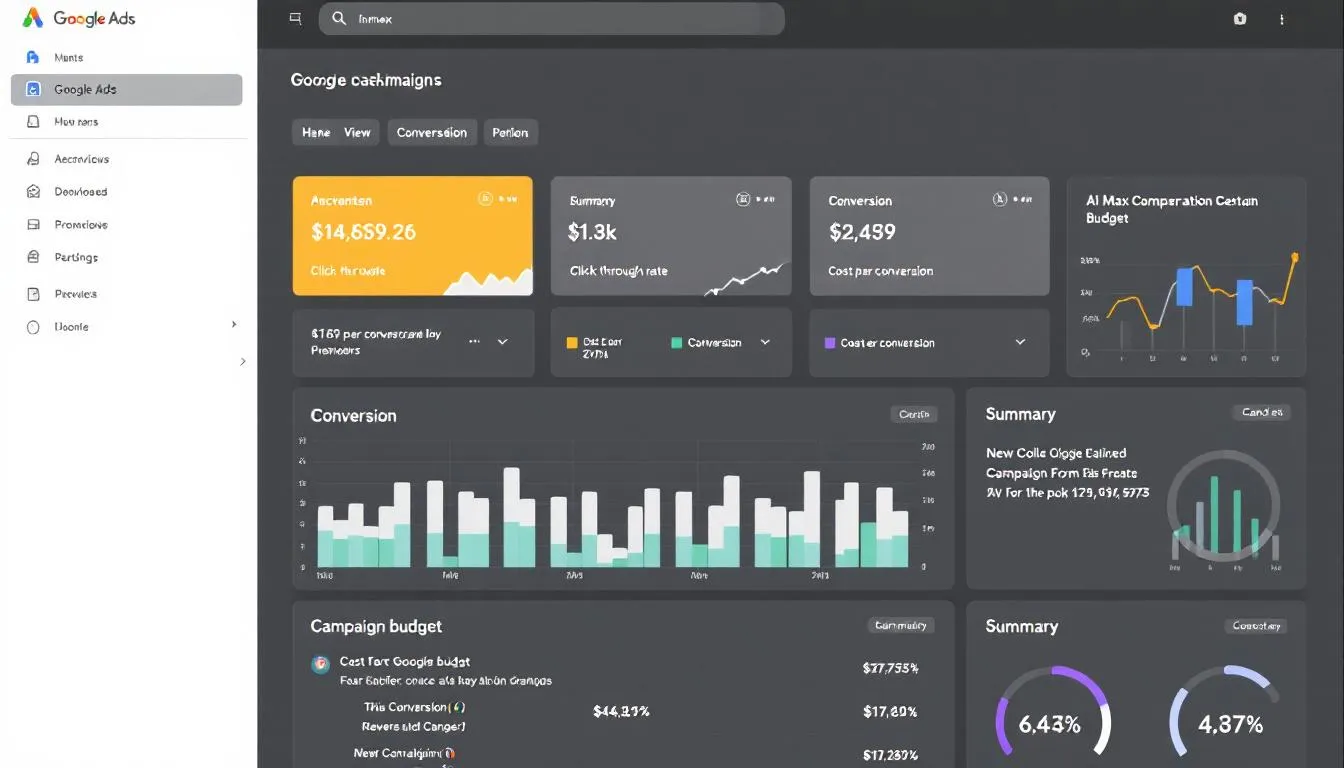The height and width of the screenshot is (768, 1344).
Task: Click the person icon on the Conversion card
Action: tap(1000, 199)
